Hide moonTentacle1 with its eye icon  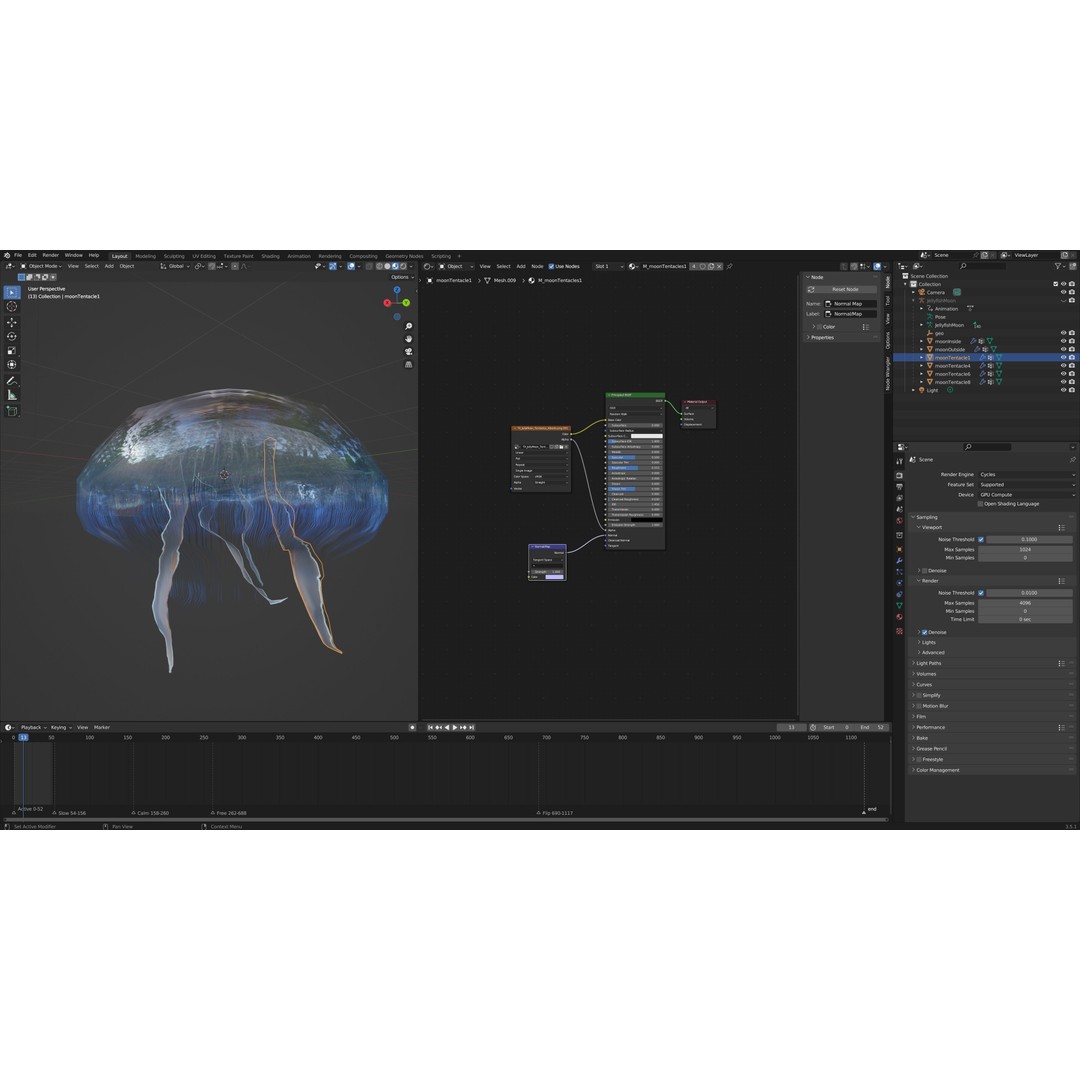[x=1063, y=357]
